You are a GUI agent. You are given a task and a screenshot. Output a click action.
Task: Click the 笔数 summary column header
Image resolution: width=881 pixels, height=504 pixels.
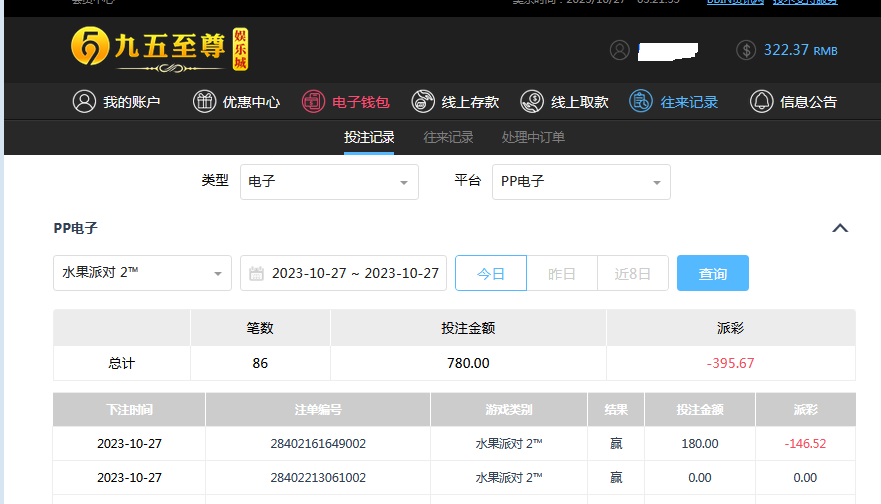[260, 328]
